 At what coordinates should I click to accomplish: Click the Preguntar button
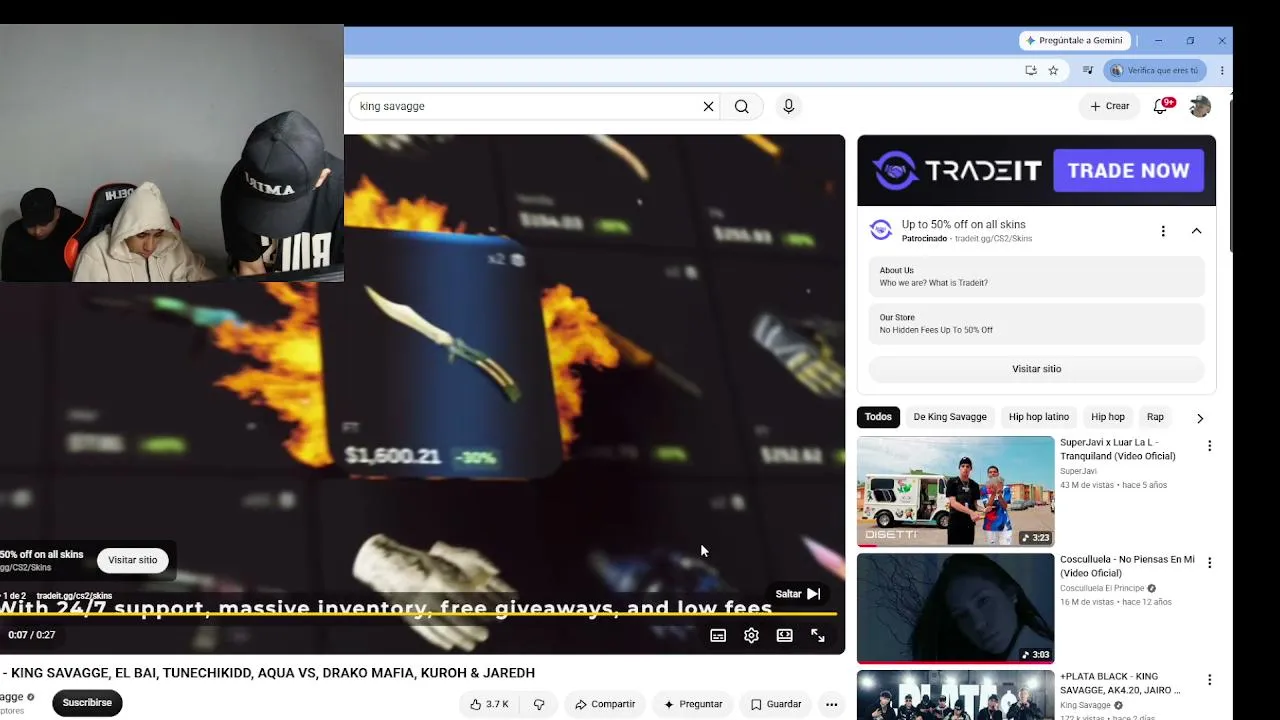(692, 704)
